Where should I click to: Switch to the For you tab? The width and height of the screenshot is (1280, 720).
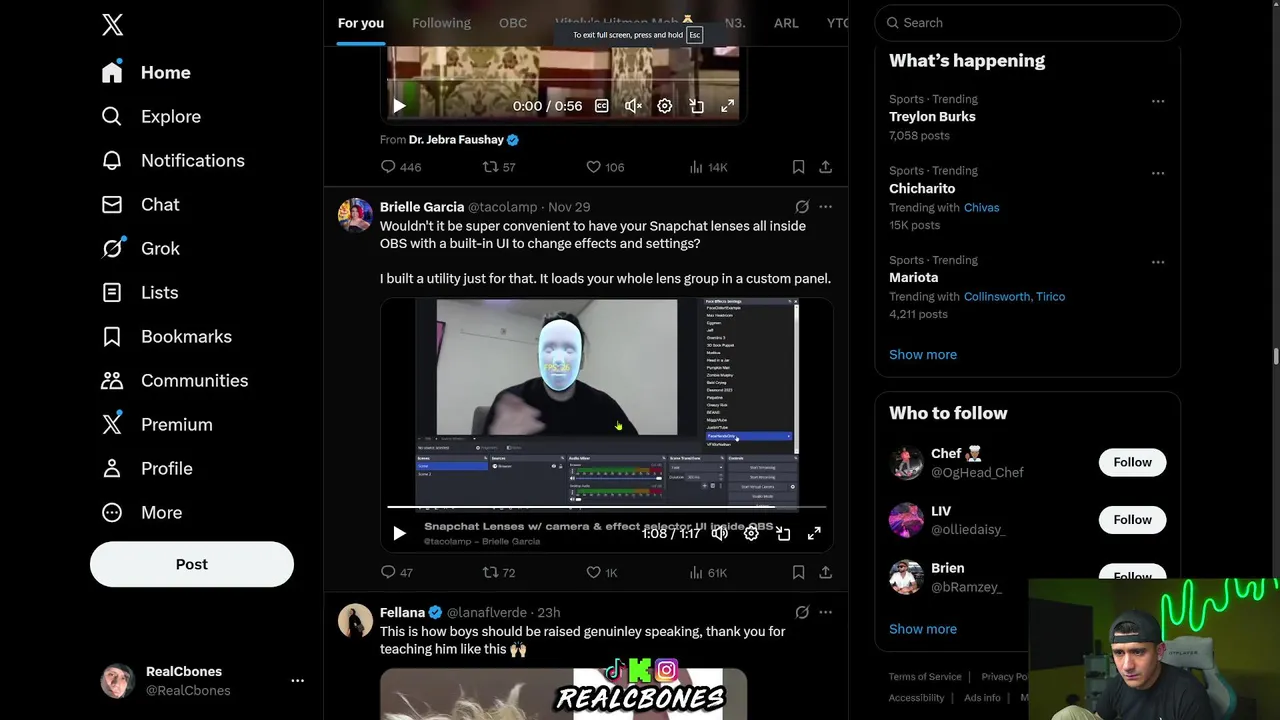click(361, 23)
